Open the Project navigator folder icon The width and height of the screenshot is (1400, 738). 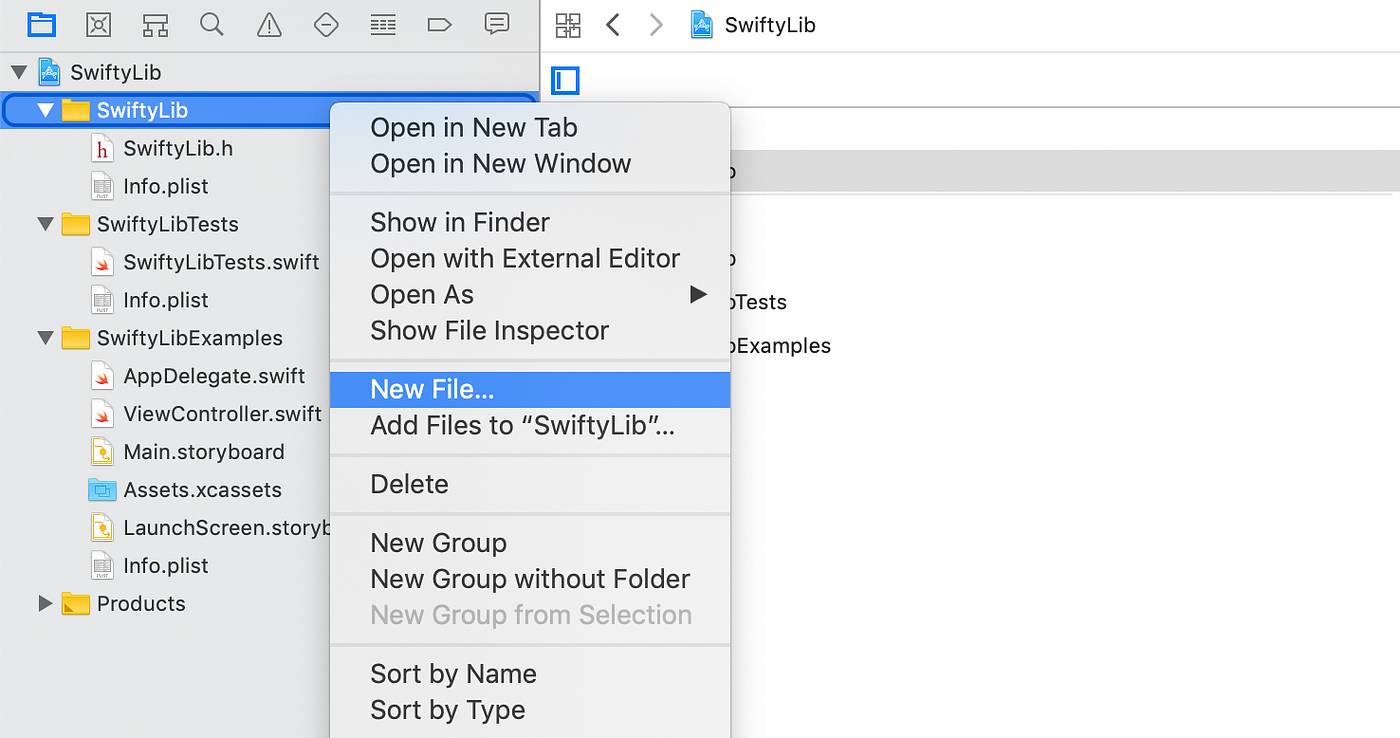pos(41,24)
